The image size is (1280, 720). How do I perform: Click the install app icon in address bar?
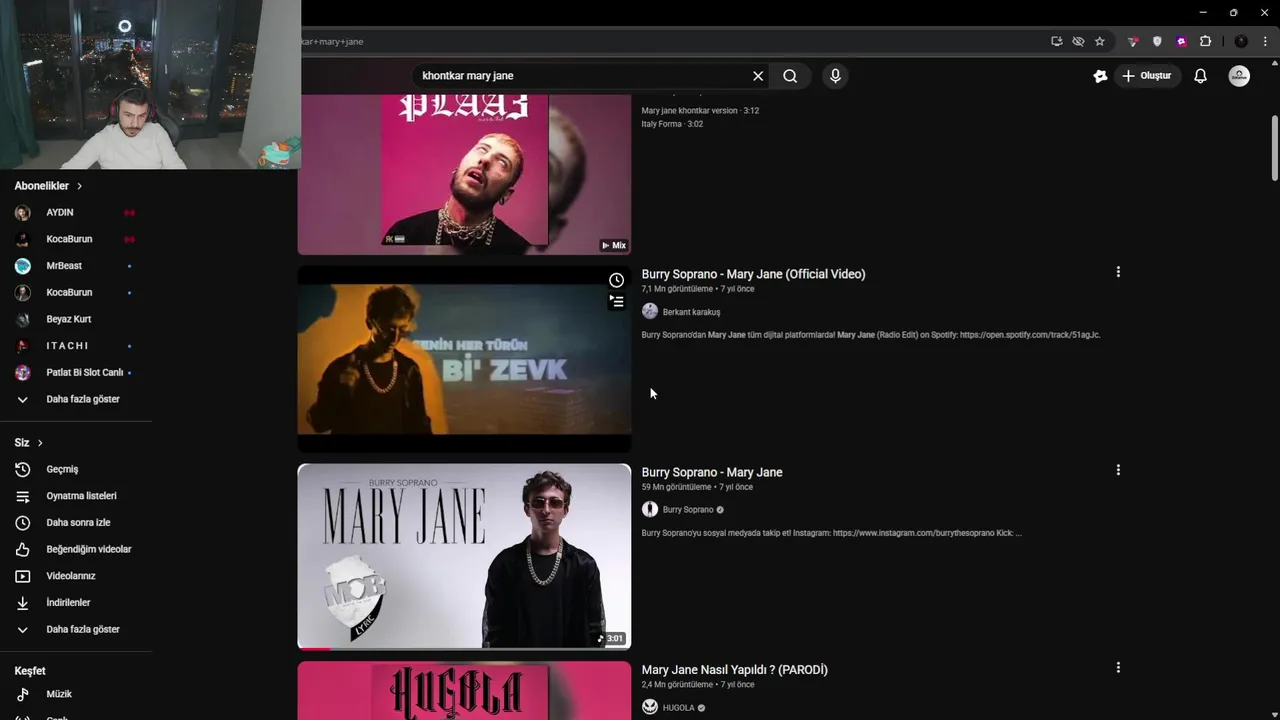pyautogui.click(x=1056, y=42)
